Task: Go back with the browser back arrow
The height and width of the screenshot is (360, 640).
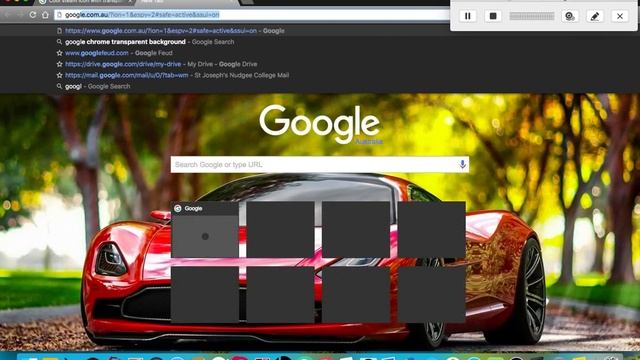Action: click(x=7, y=15)
